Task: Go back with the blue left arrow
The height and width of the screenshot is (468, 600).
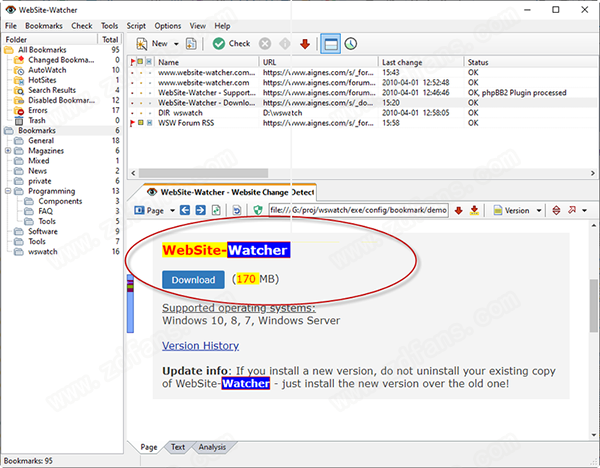Action: [185, 210]
